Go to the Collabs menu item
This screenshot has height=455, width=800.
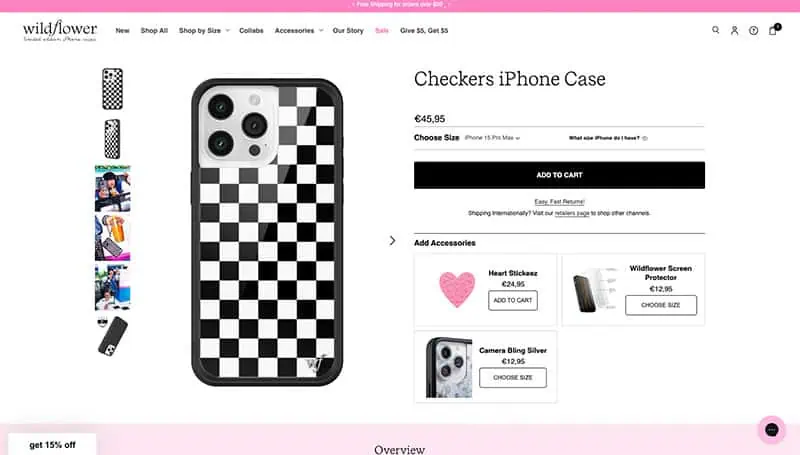coord(251,31)
